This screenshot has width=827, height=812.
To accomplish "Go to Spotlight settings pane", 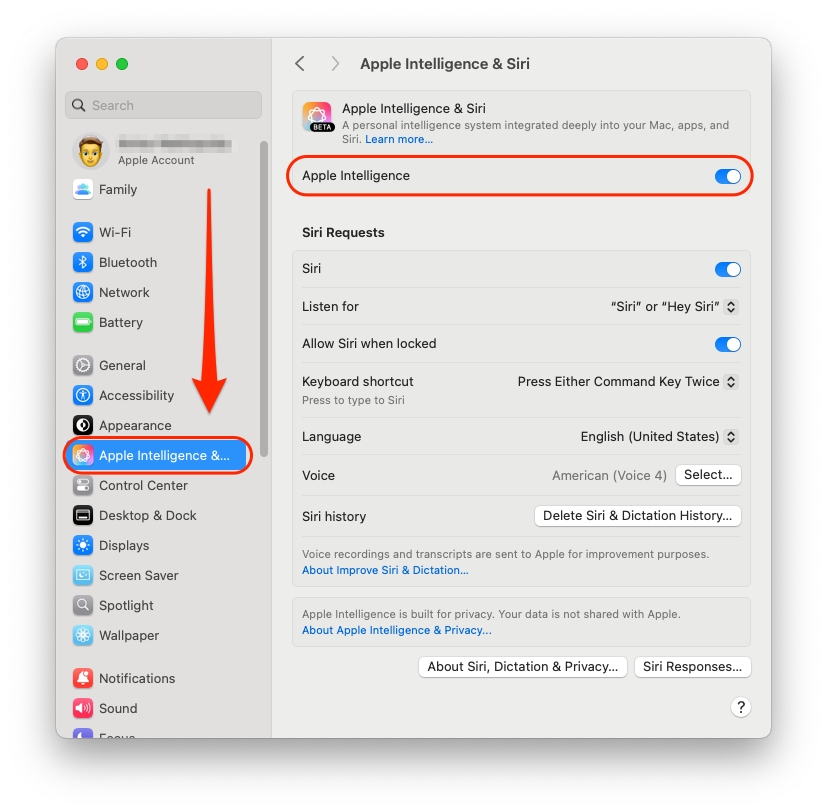I will (x=126, y=606).
